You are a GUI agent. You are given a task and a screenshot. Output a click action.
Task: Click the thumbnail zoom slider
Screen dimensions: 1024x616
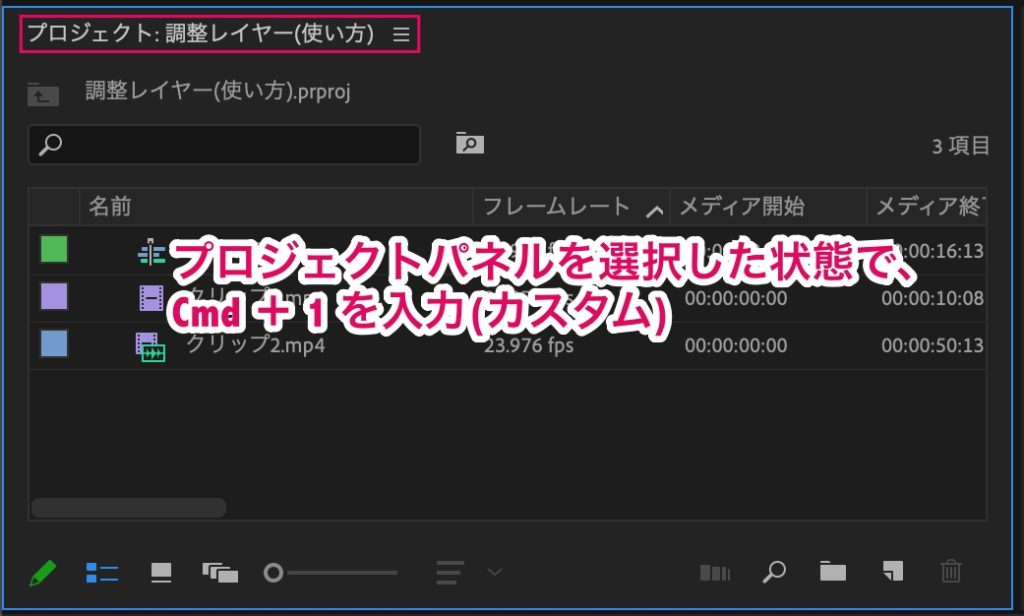pyautogui.click(x=330, y=573)
